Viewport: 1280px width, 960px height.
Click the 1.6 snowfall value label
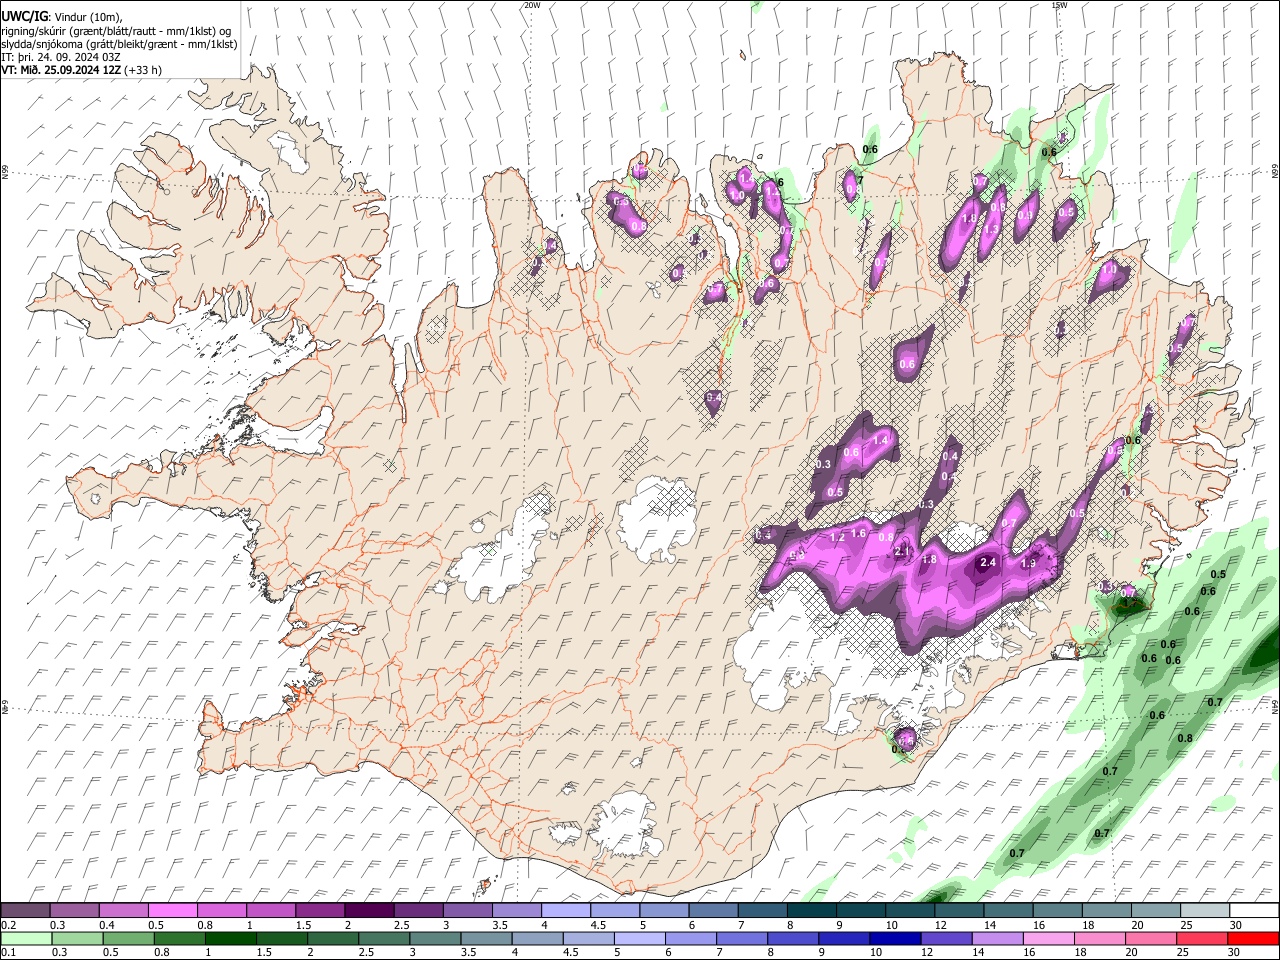tap(857, 533)
